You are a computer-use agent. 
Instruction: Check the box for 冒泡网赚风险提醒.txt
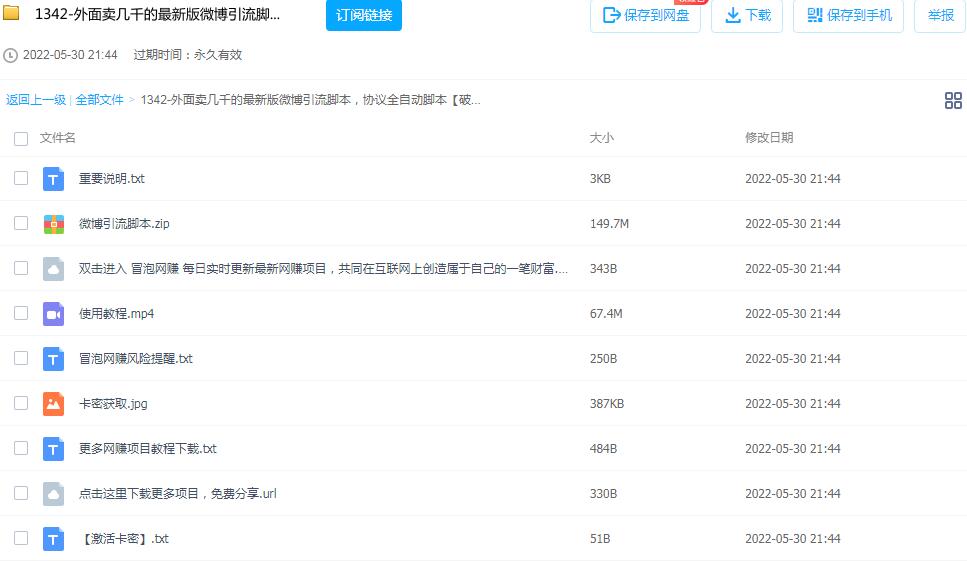(x=21, y=358)
